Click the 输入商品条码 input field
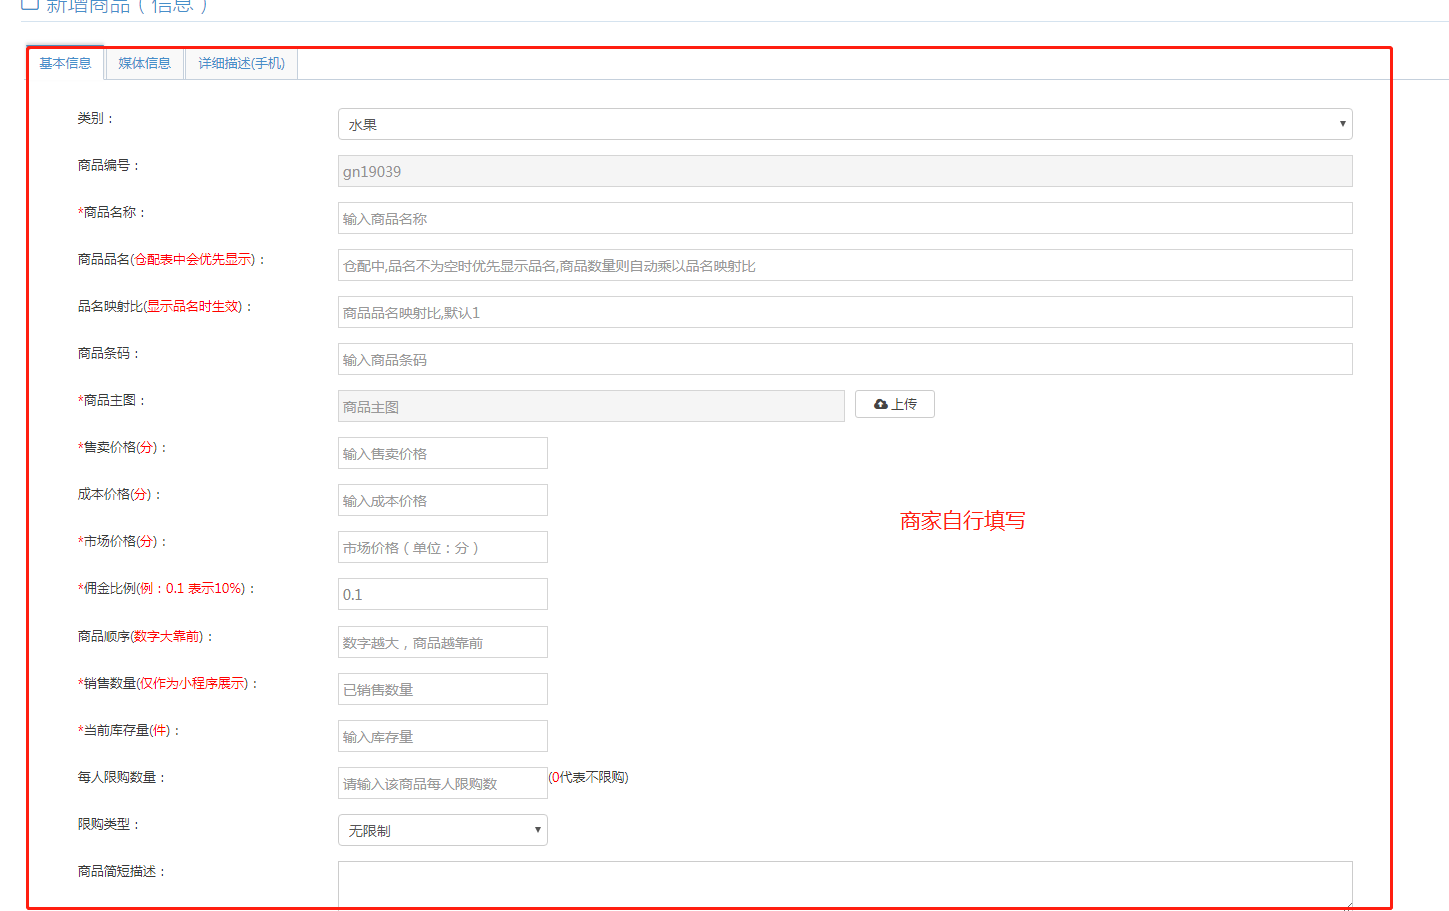1449x911 pixels. pos(845,359)
